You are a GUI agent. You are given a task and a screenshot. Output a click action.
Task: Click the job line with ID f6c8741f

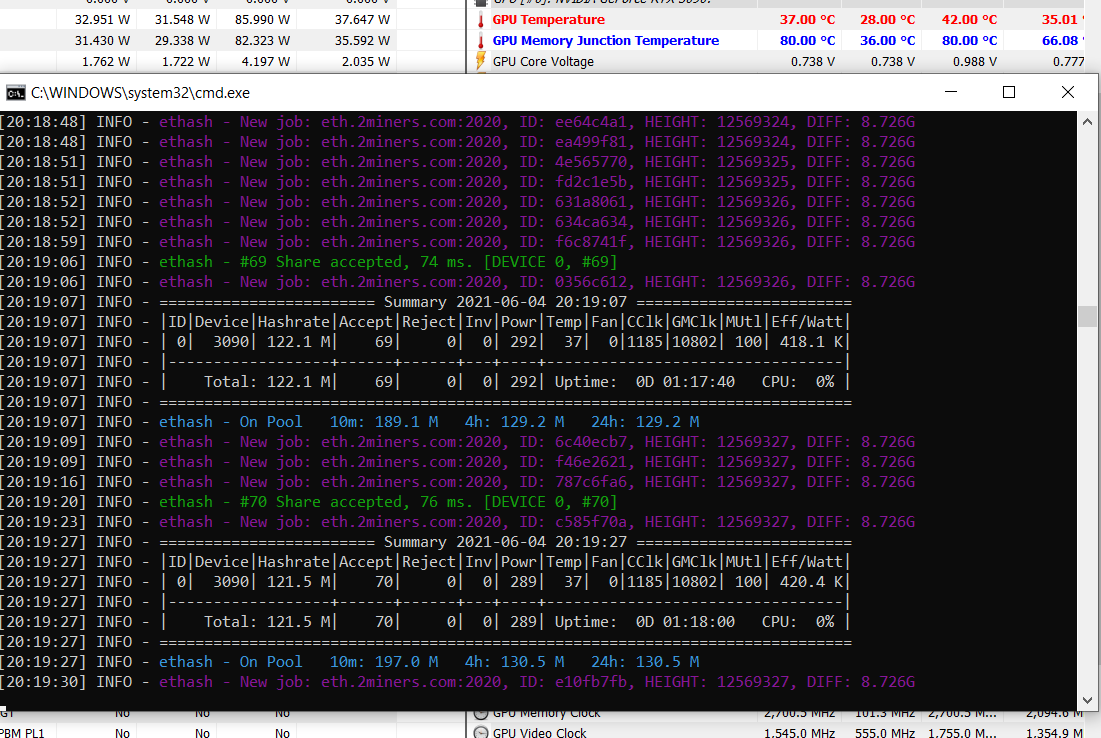click(x=458, y=242)
